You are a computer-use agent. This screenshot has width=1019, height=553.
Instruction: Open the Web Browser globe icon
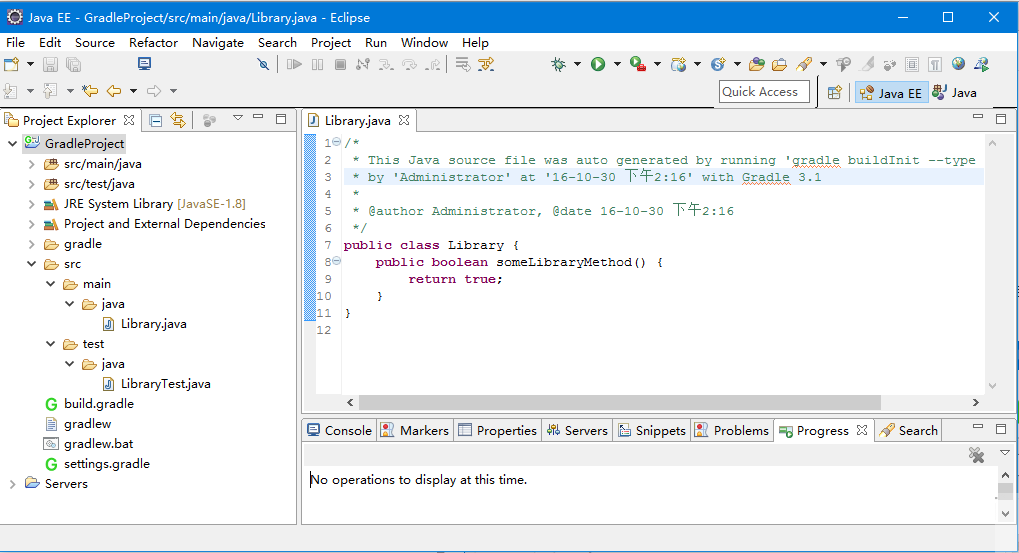(x=958, y=64)
